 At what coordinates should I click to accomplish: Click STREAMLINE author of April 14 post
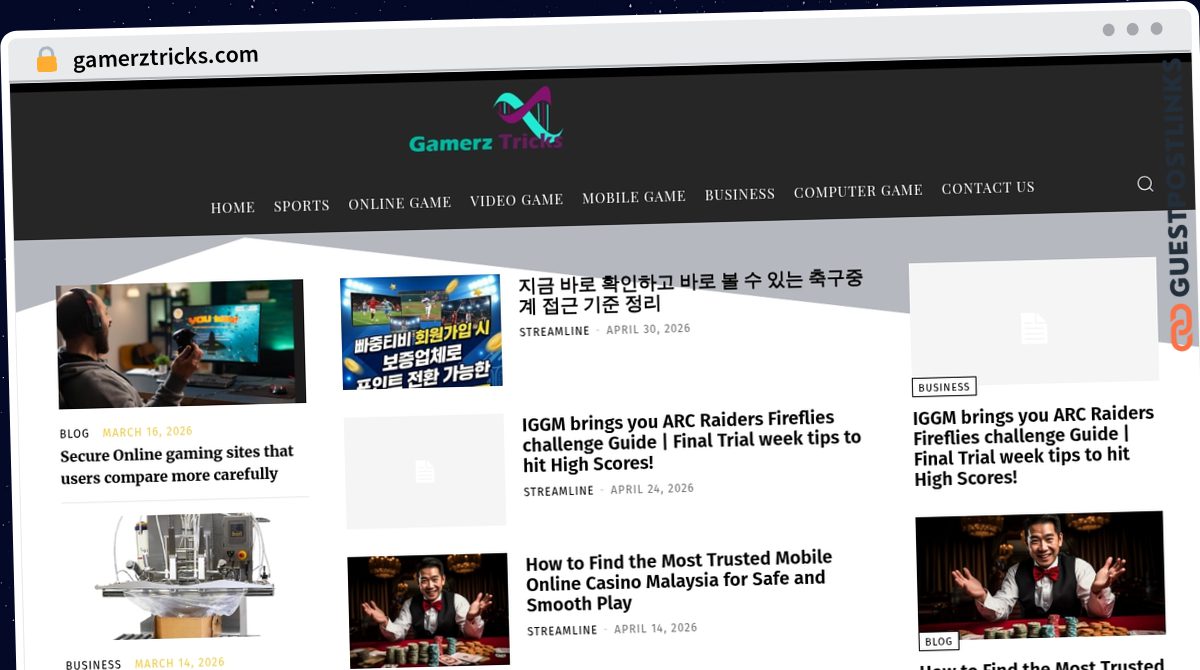click(x=562, y=631)
